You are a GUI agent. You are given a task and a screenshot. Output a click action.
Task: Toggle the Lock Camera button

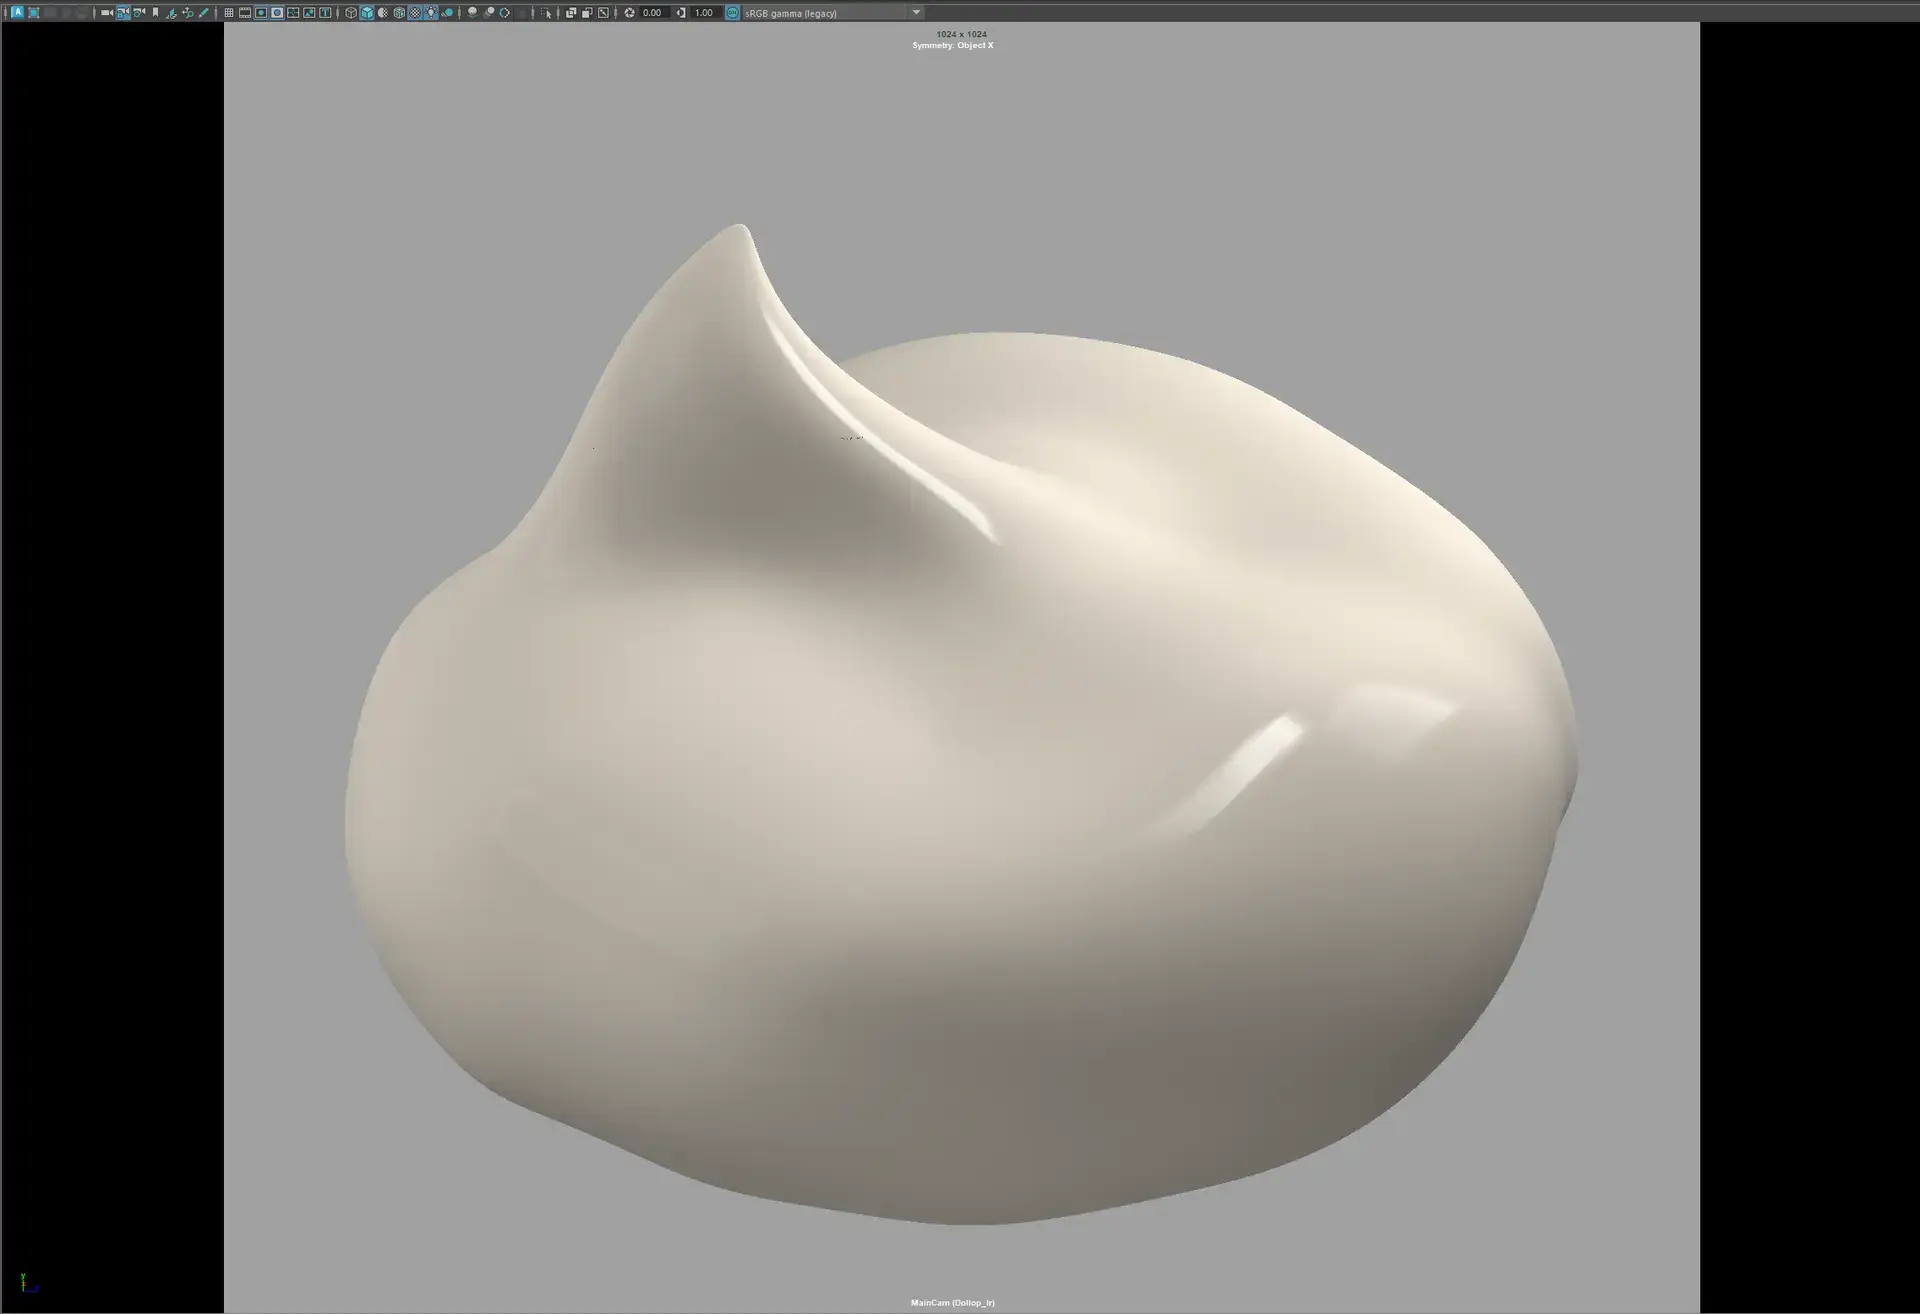pos(123,13)
